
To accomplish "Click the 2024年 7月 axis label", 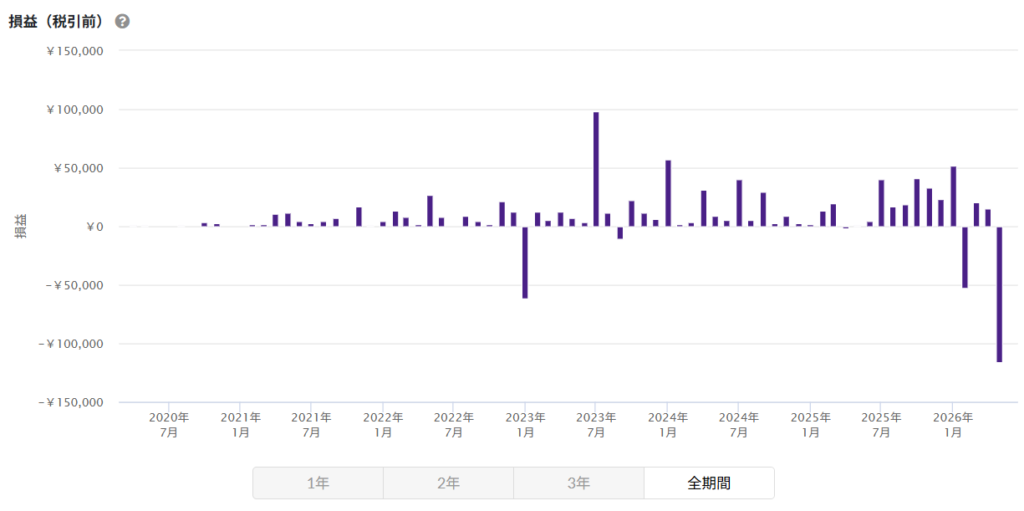I will (738, 424).
